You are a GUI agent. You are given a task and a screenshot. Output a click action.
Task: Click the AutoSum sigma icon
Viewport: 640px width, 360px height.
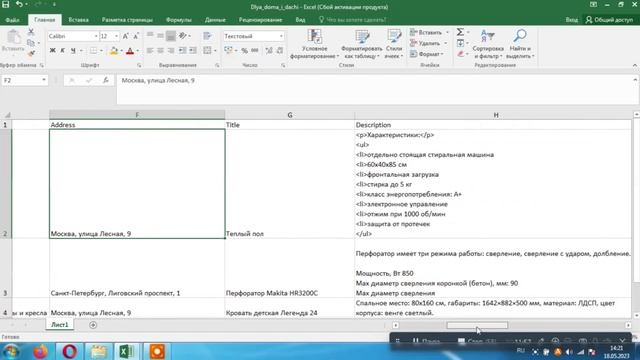click(x=460, y=32)
